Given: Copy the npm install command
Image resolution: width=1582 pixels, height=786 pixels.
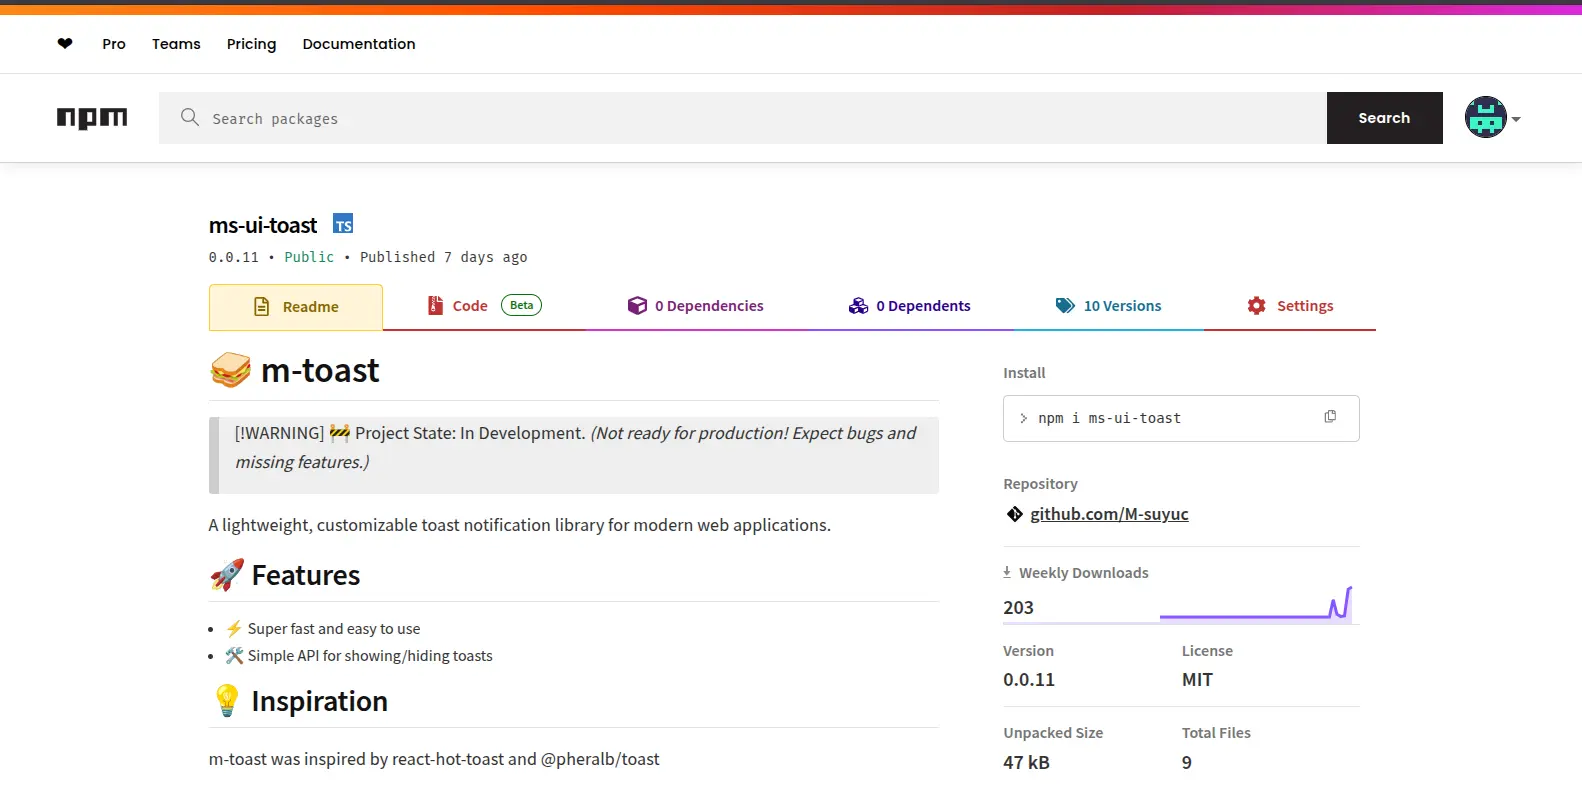Looking at the screenshot, I should coord(1330,417).
